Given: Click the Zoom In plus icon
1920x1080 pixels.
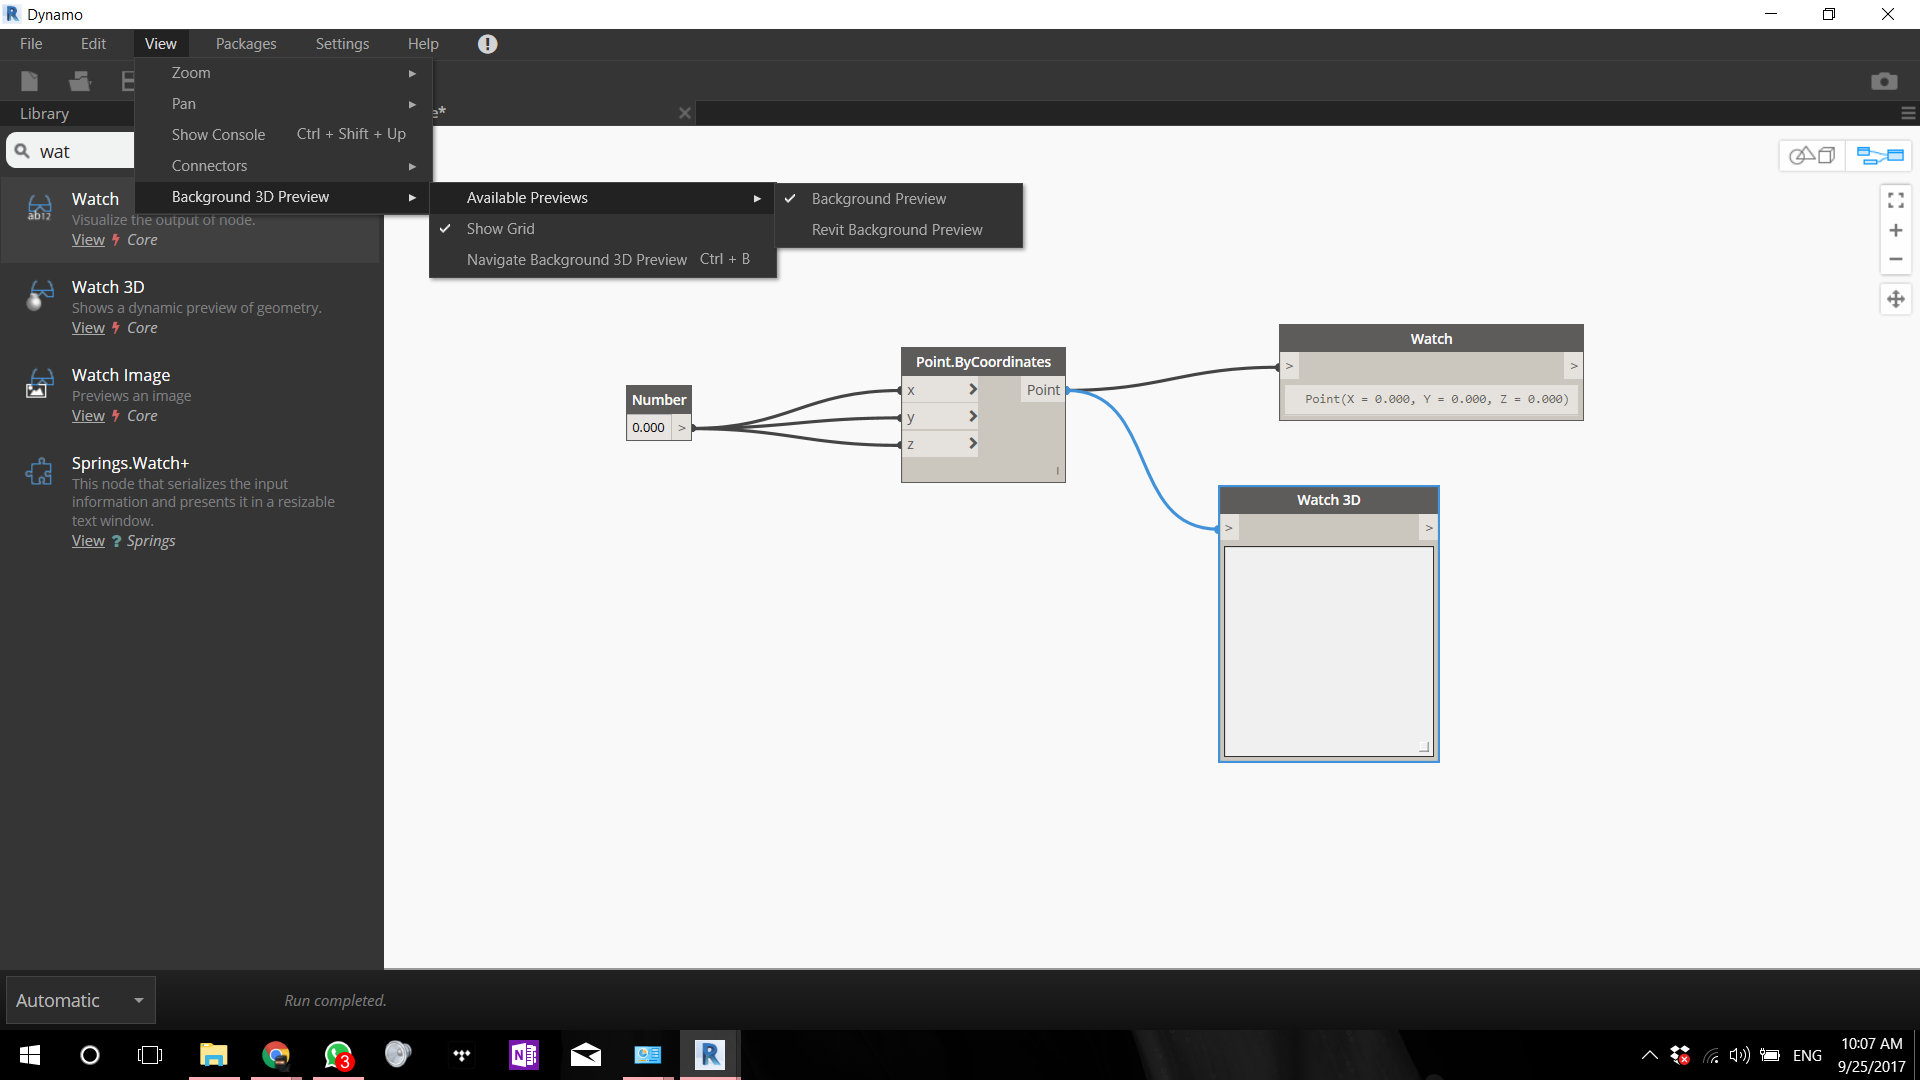Looking at the screenshot, I should tap(1895, 230).
